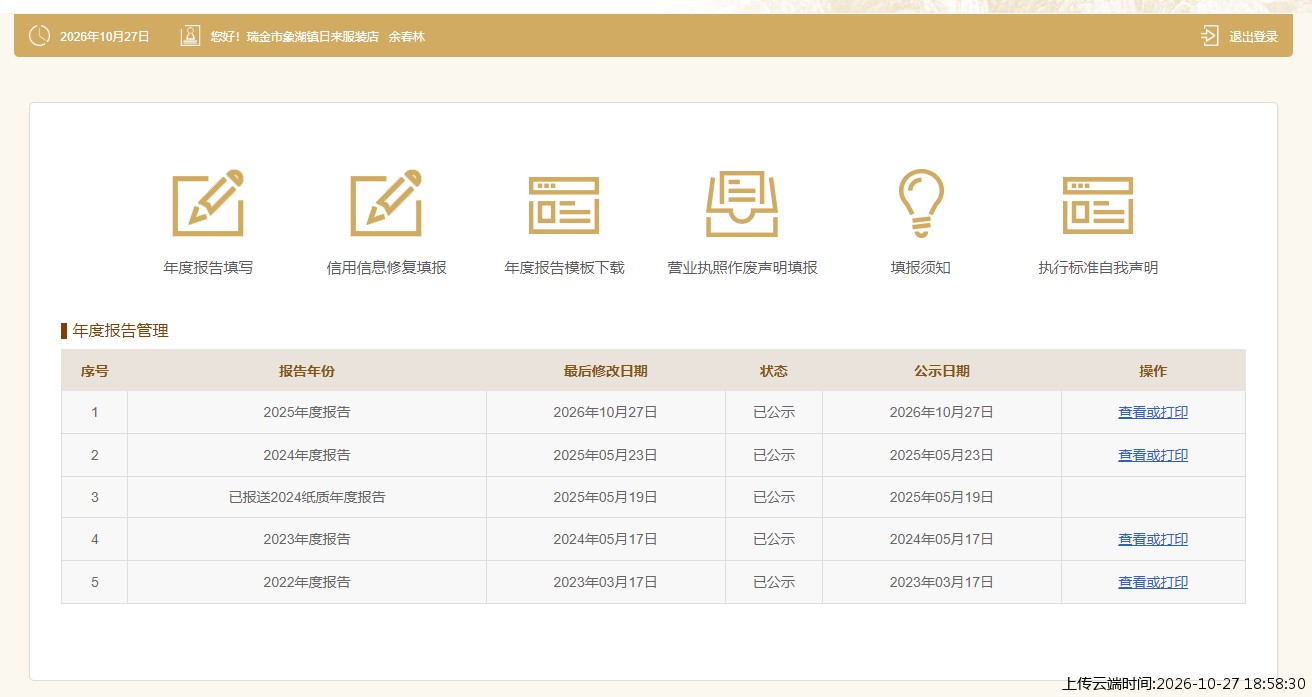
Task: Click the 序号 column header
Action: coord(95,371)
